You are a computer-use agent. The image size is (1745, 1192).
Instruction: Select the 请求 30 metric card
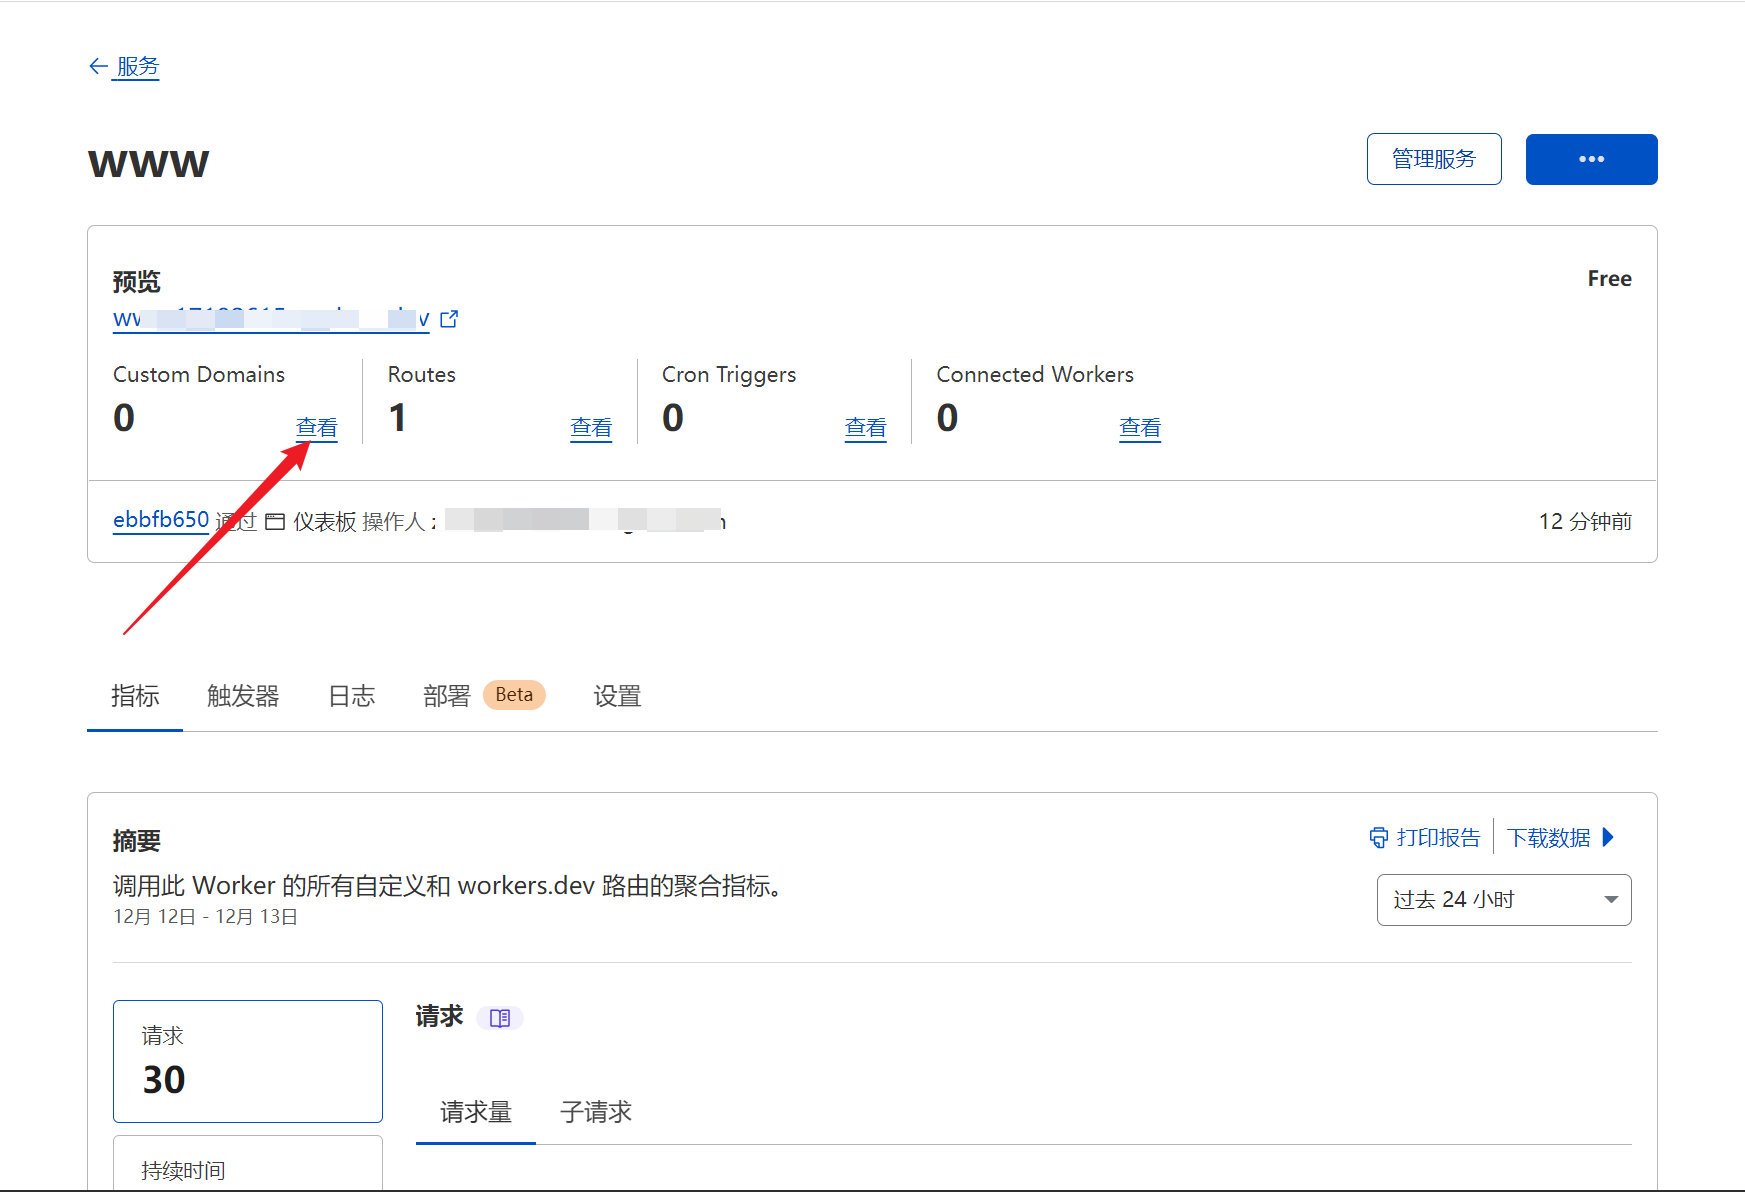pyautogui.click(x=248, y=1061)
